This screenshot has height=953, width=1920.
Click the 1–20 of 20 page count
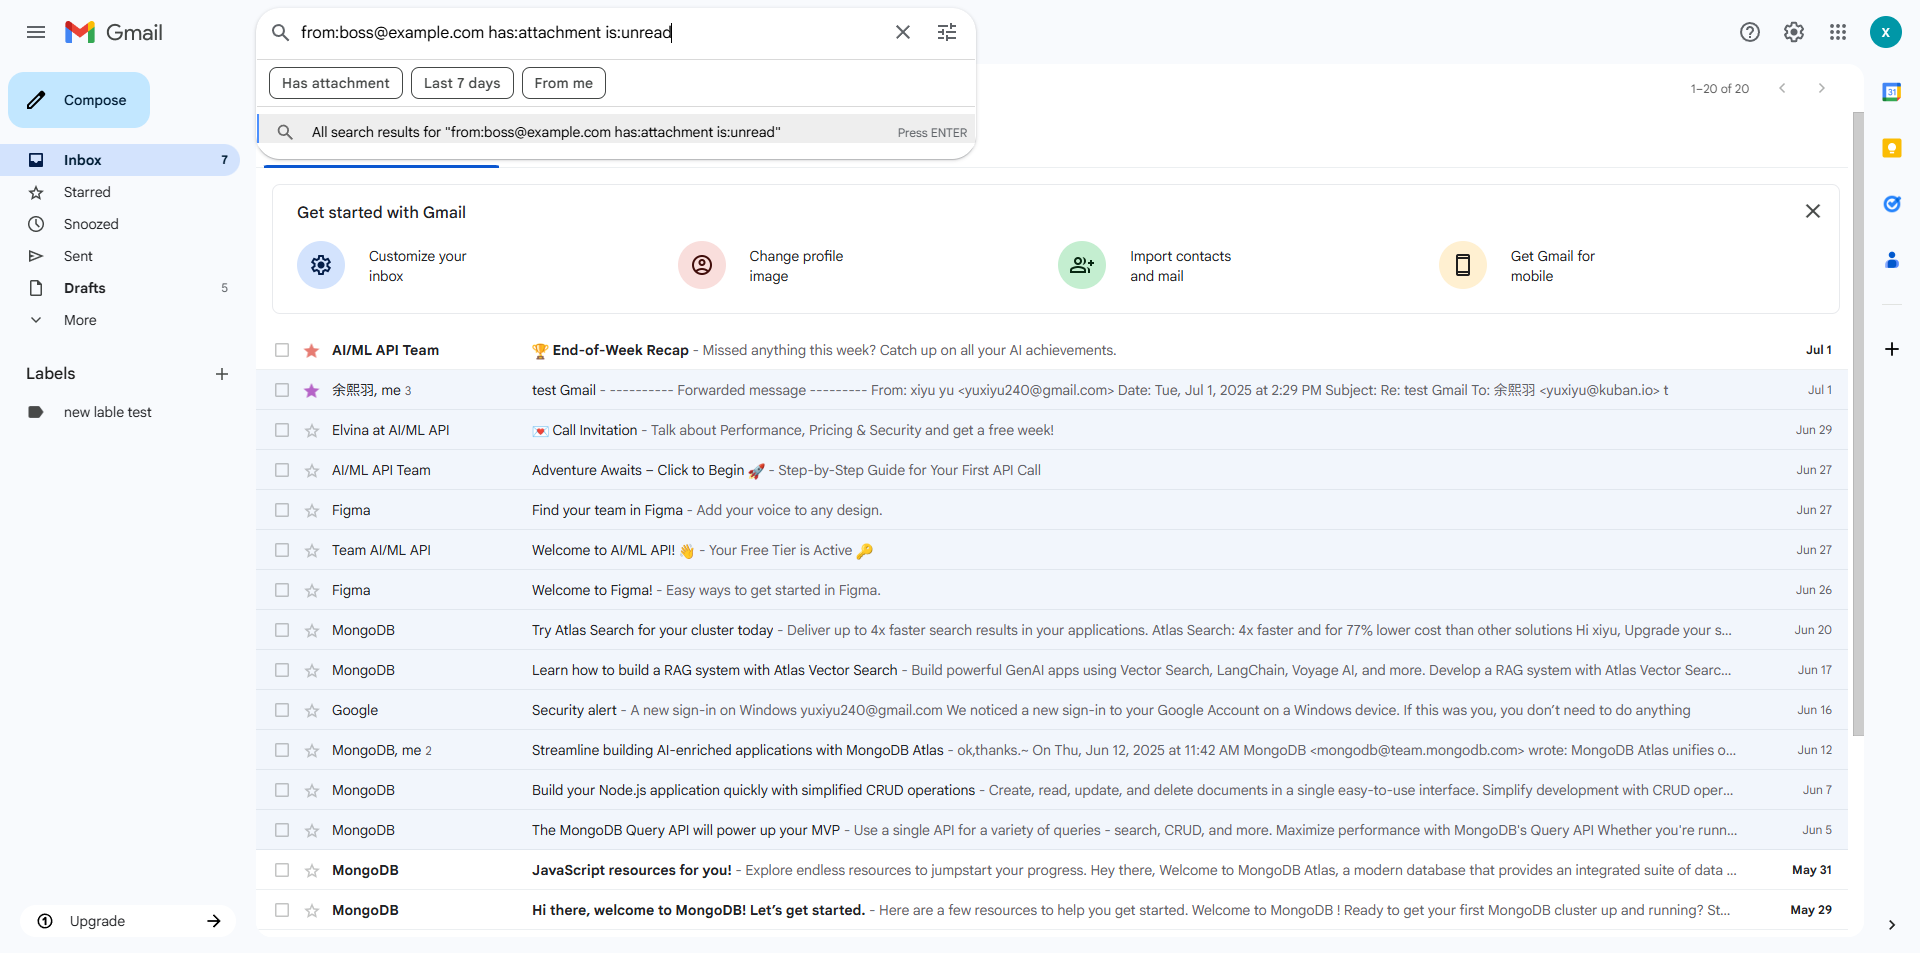tap(1720, 89)
